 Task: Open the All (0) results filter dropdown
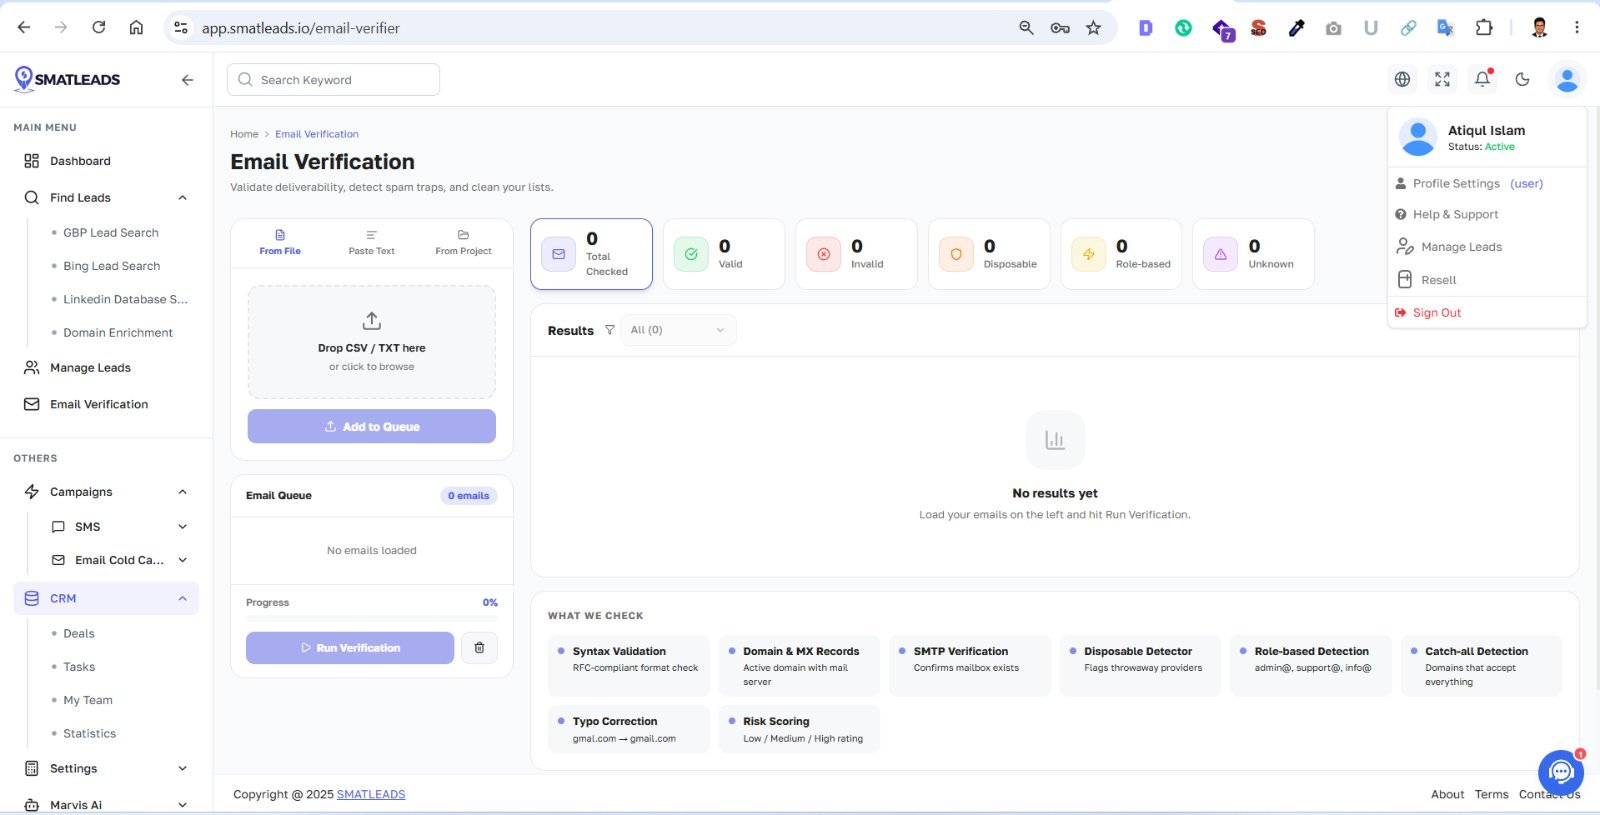[678, 330]
